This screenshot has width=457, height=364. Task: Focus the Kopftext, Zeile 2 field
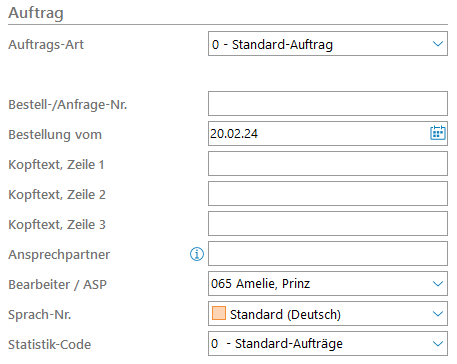pos(328,194)
